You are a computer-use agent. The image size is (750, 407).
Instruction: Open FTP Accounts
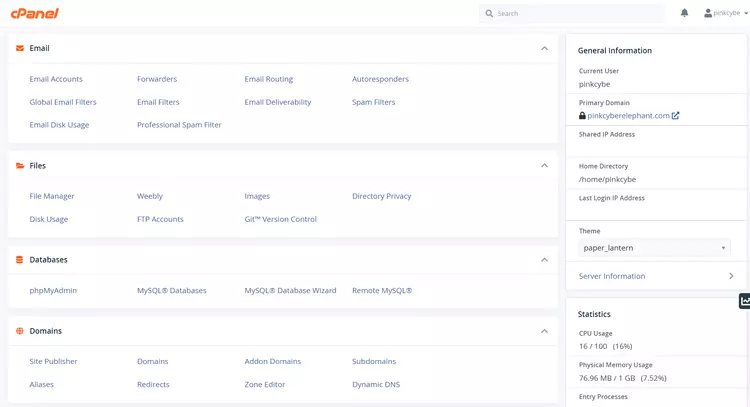coord(160,219)
